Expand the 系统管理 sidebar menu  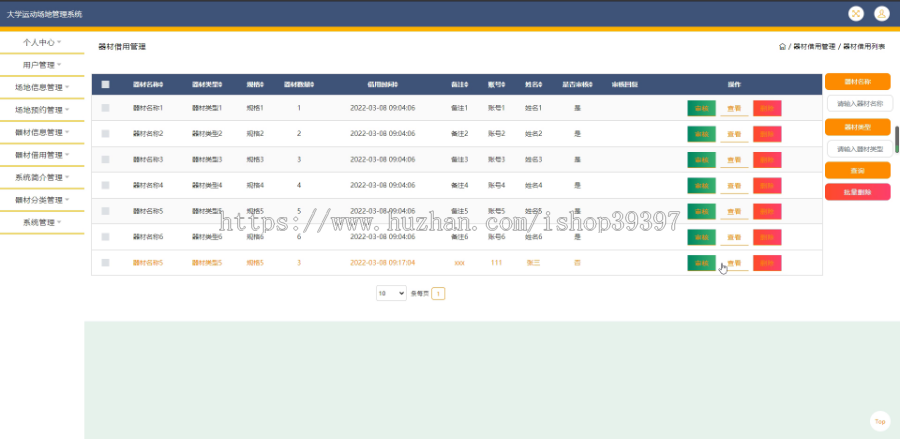42,222
